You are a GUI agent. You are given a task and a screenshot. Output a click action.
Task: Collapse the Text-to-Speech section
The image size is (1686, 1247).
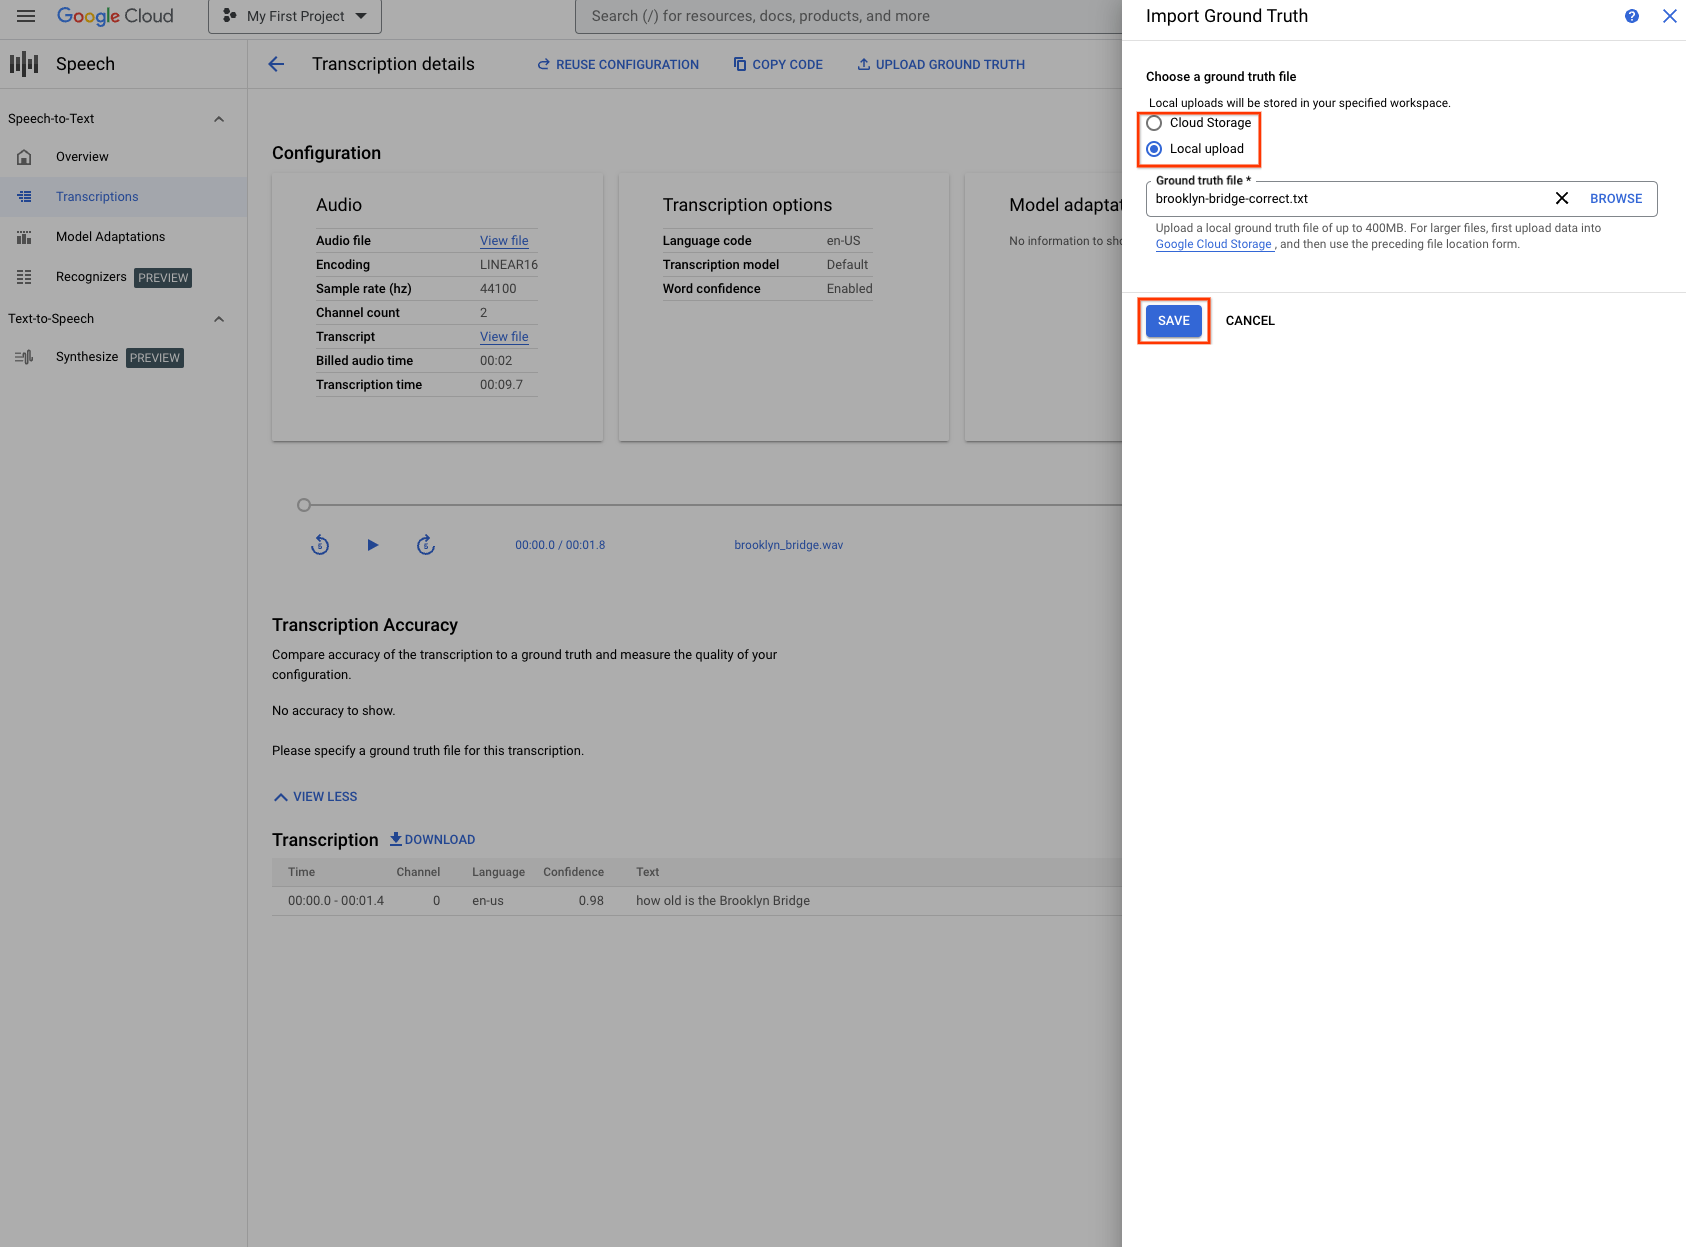219,318
